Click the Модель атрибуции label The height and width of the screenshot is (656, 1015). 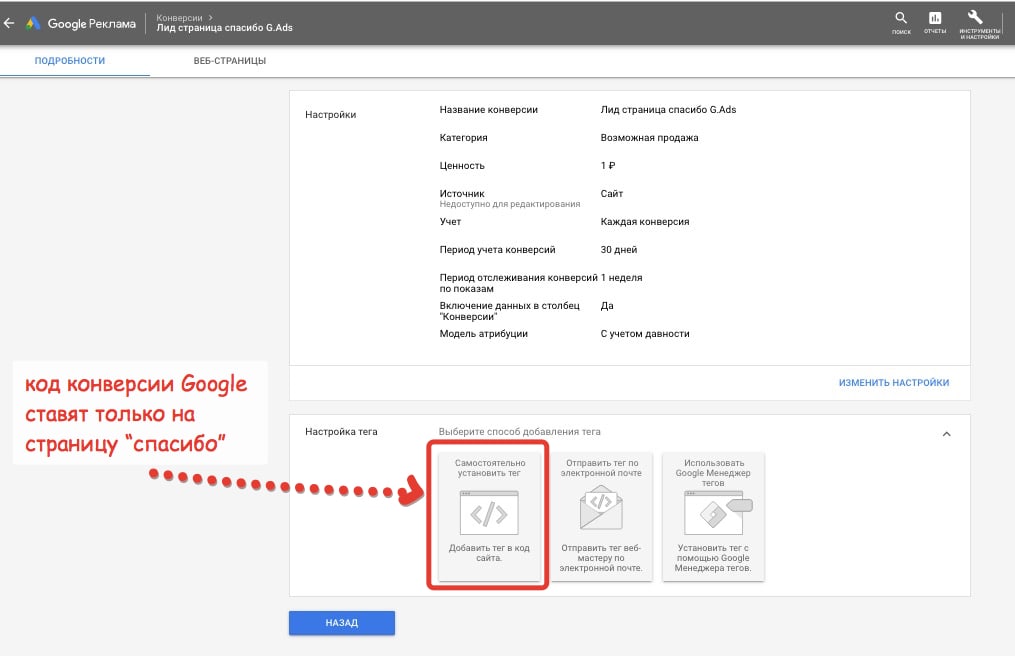click(x=484, y=334)
